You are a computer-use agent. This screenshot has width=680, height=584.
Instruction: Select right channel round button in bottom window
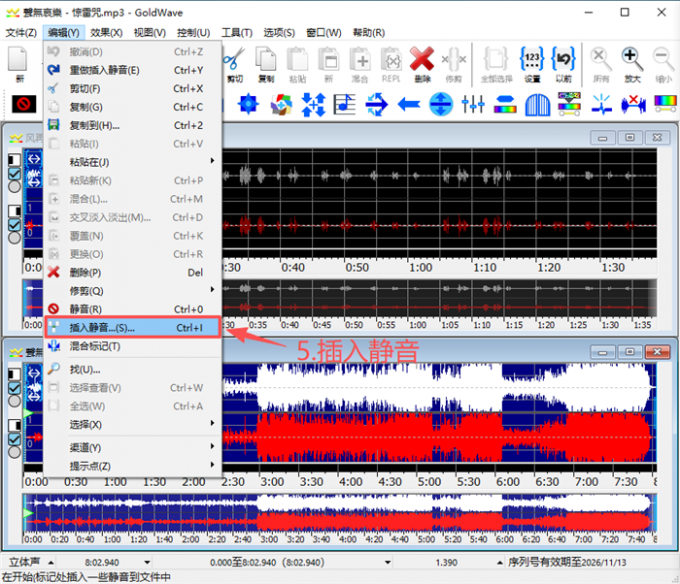[14, 452]
